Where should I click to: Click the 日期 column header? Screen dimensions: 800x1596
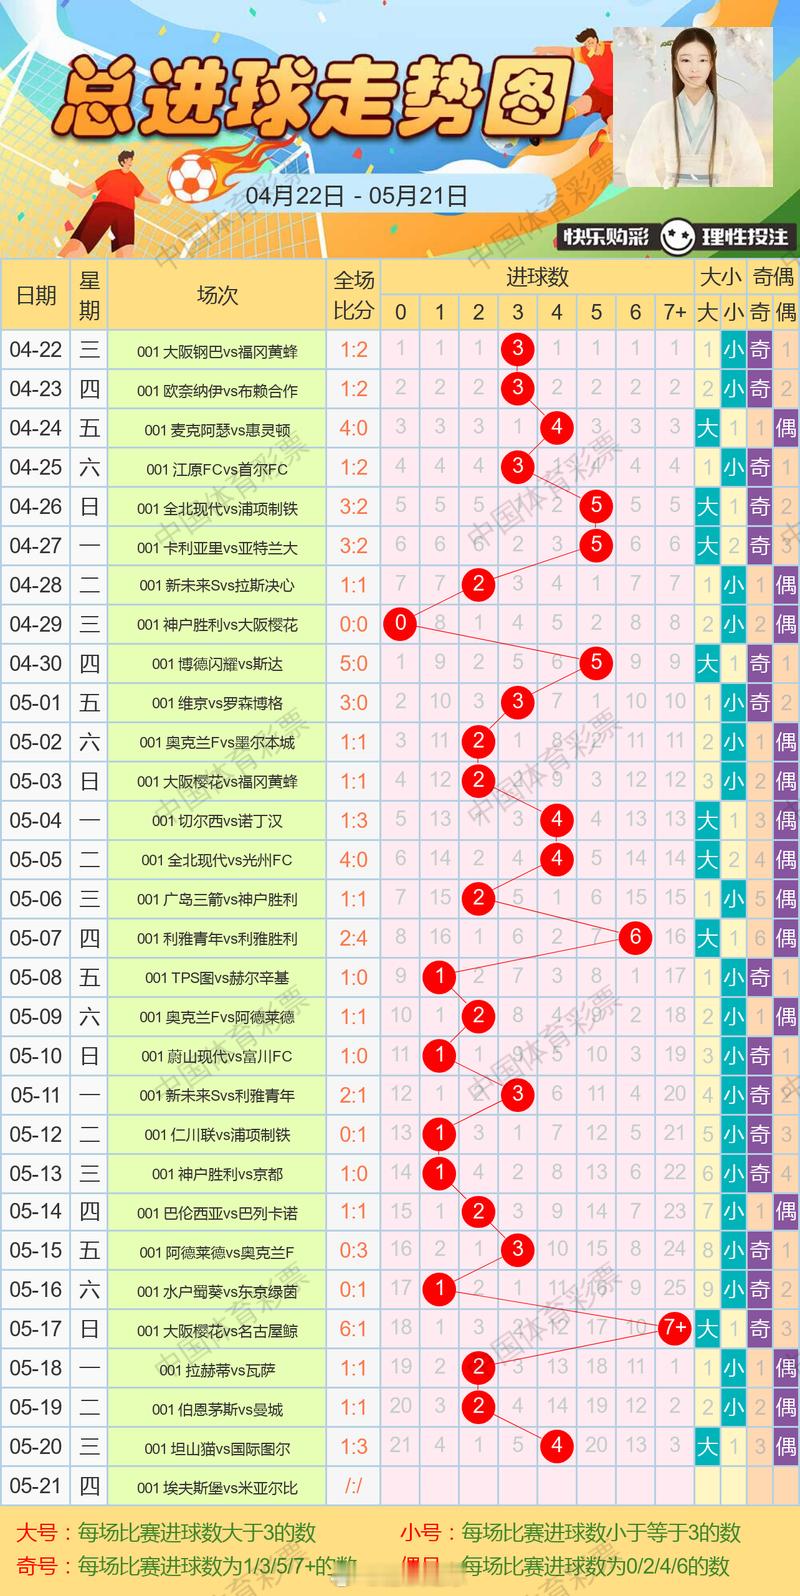pos(36,295)
